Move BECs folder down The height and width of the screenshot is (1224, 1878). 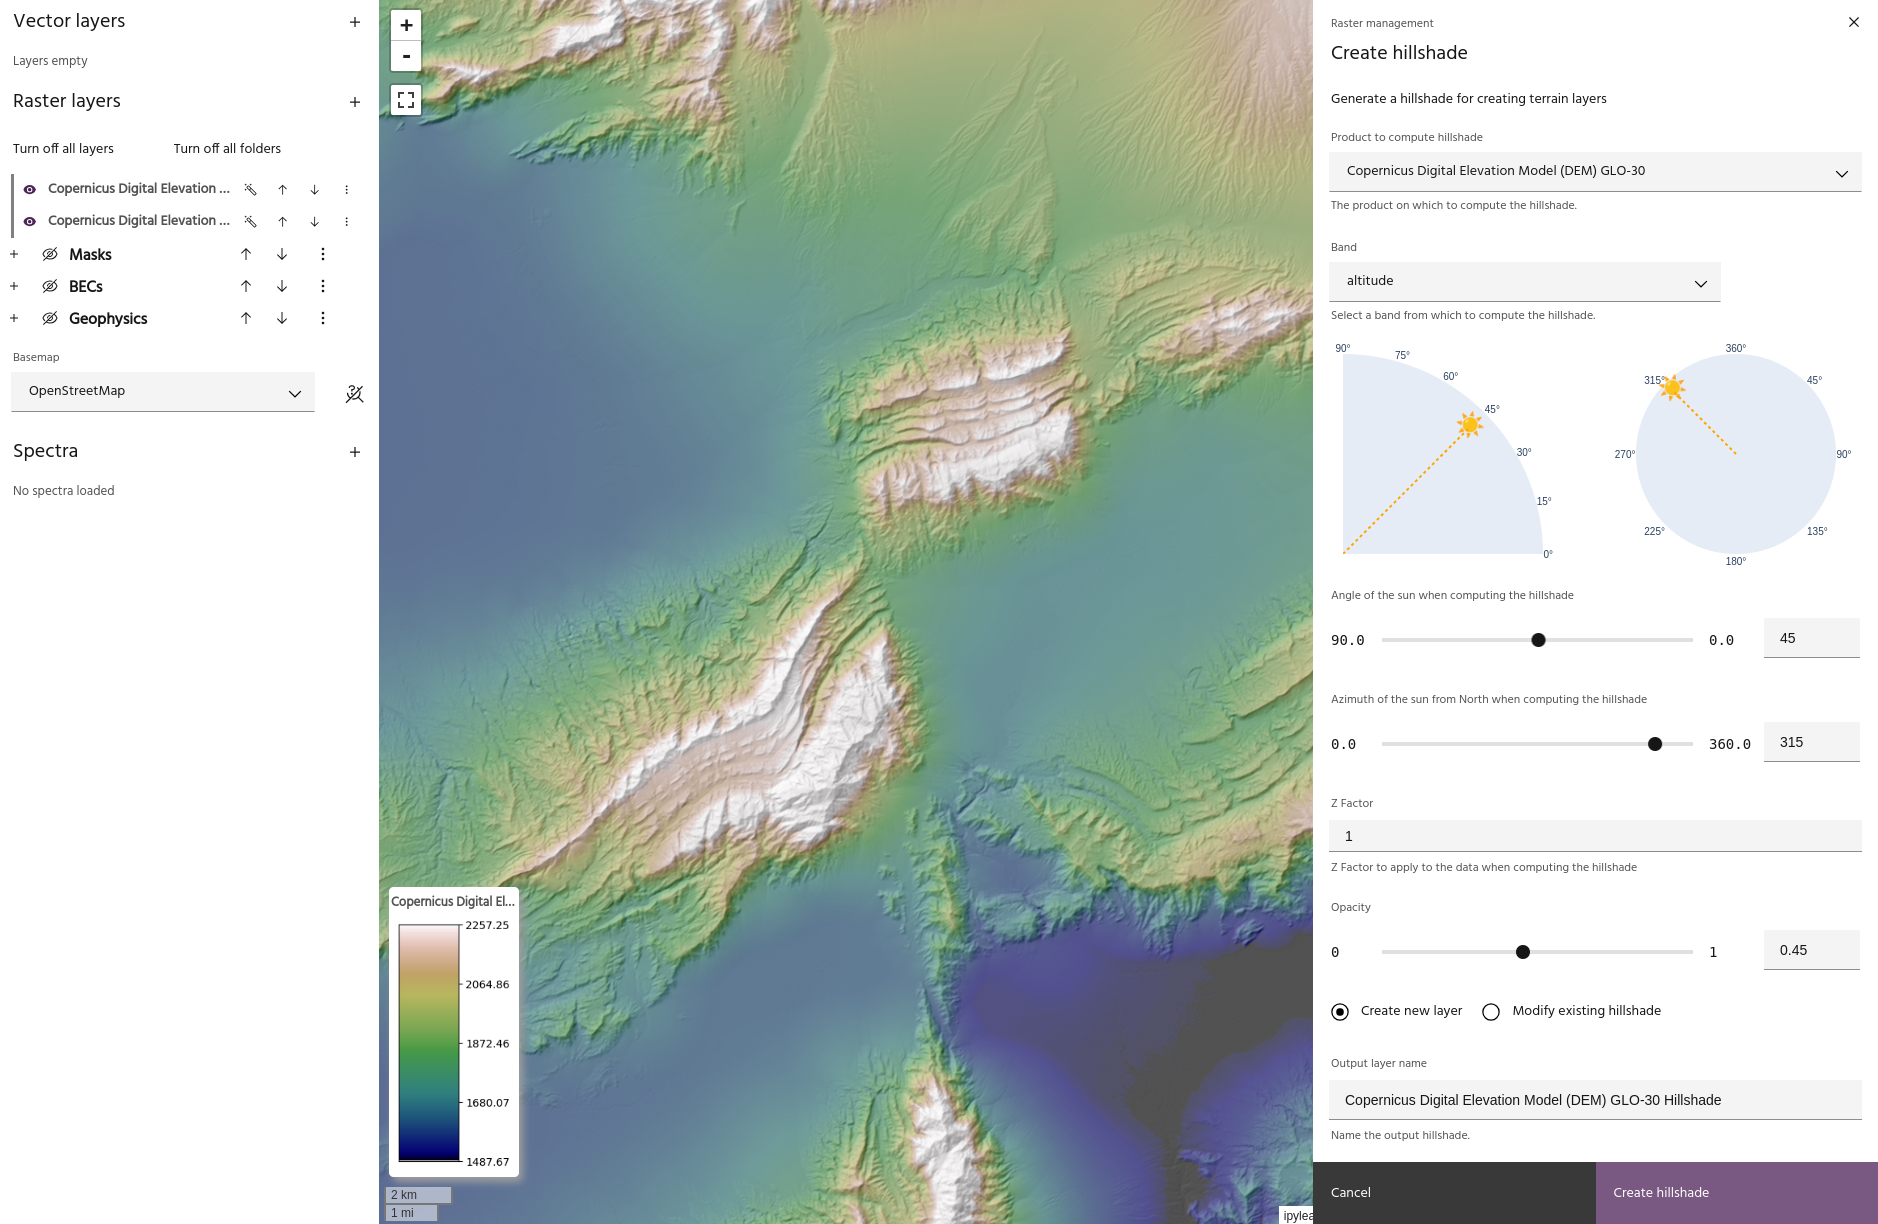tap(282, 287)
